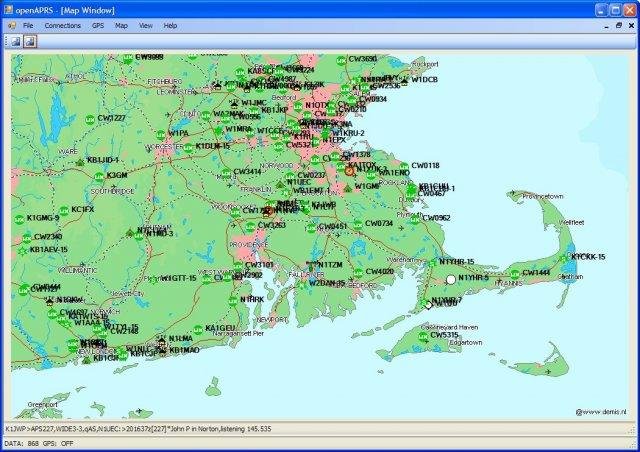The width and height of the screenshot is (640, 452).
Task: Open the Map menu
Action: click(121, 25)
